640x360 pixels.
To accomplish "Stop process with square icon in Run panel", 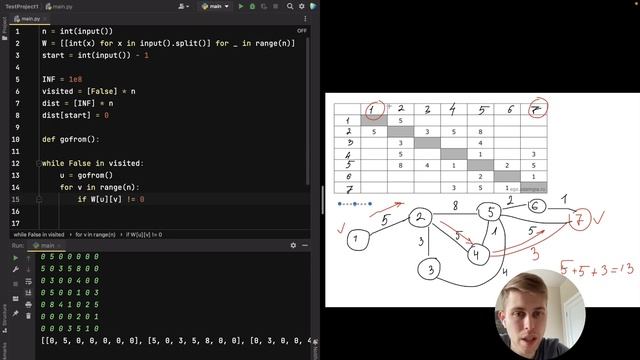I will click(x=16, y=284).
